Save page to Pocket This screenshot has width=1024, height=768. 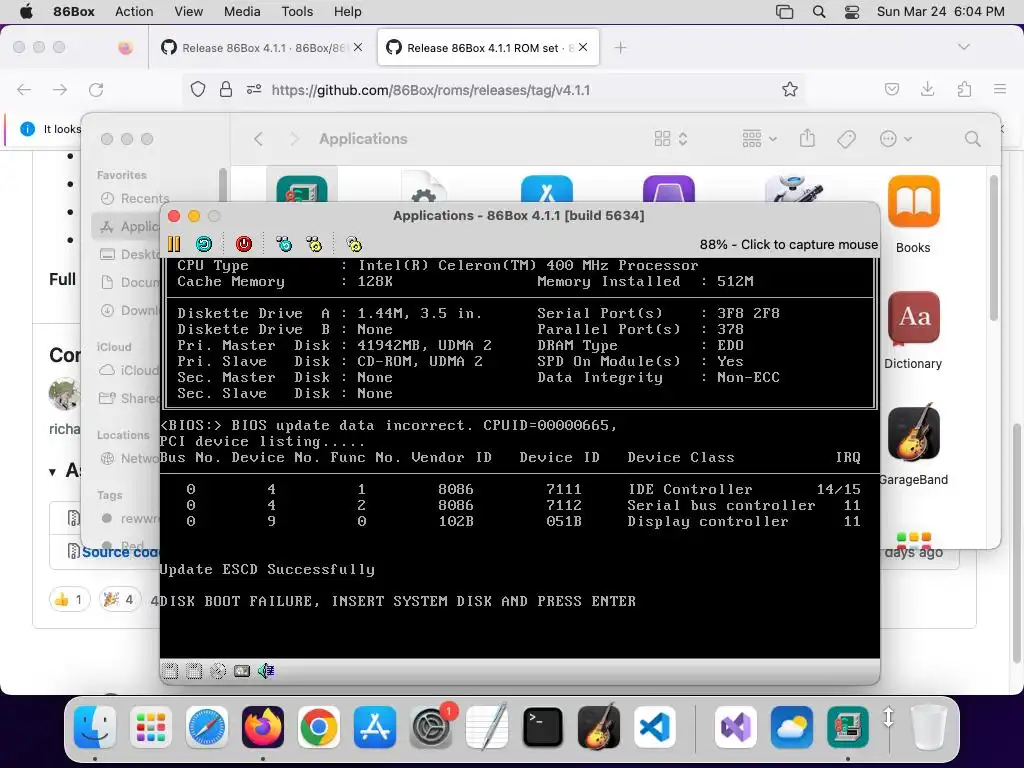891,89
